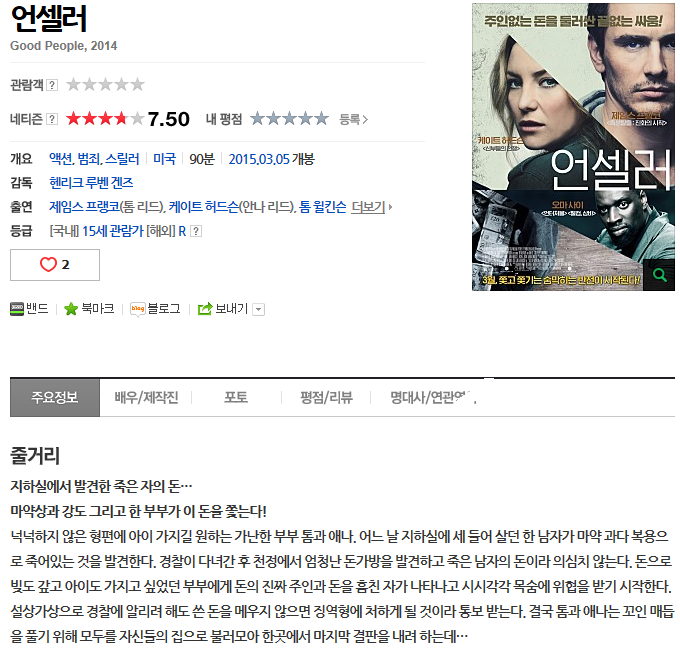The image size is (680, 648).
Task: Toggle the heart like button
Action: click(55, 265)
